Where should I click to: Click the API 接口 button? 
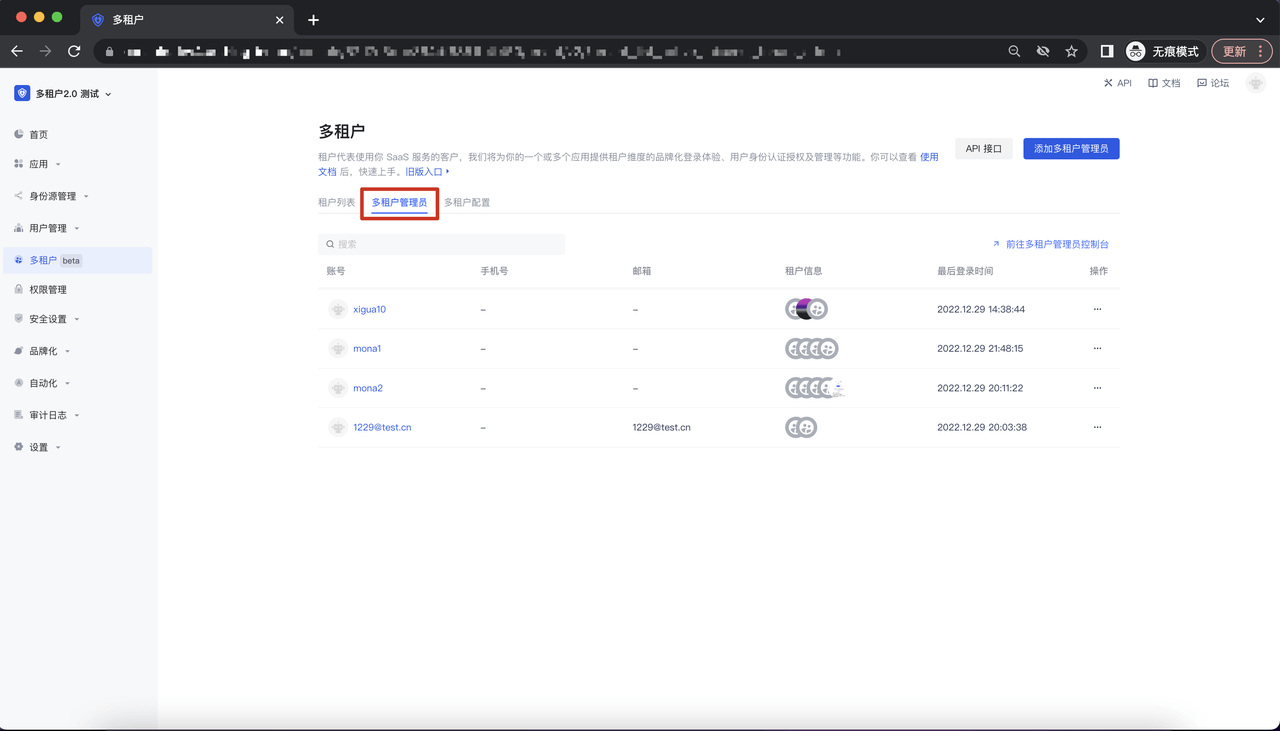click(983, 149)
